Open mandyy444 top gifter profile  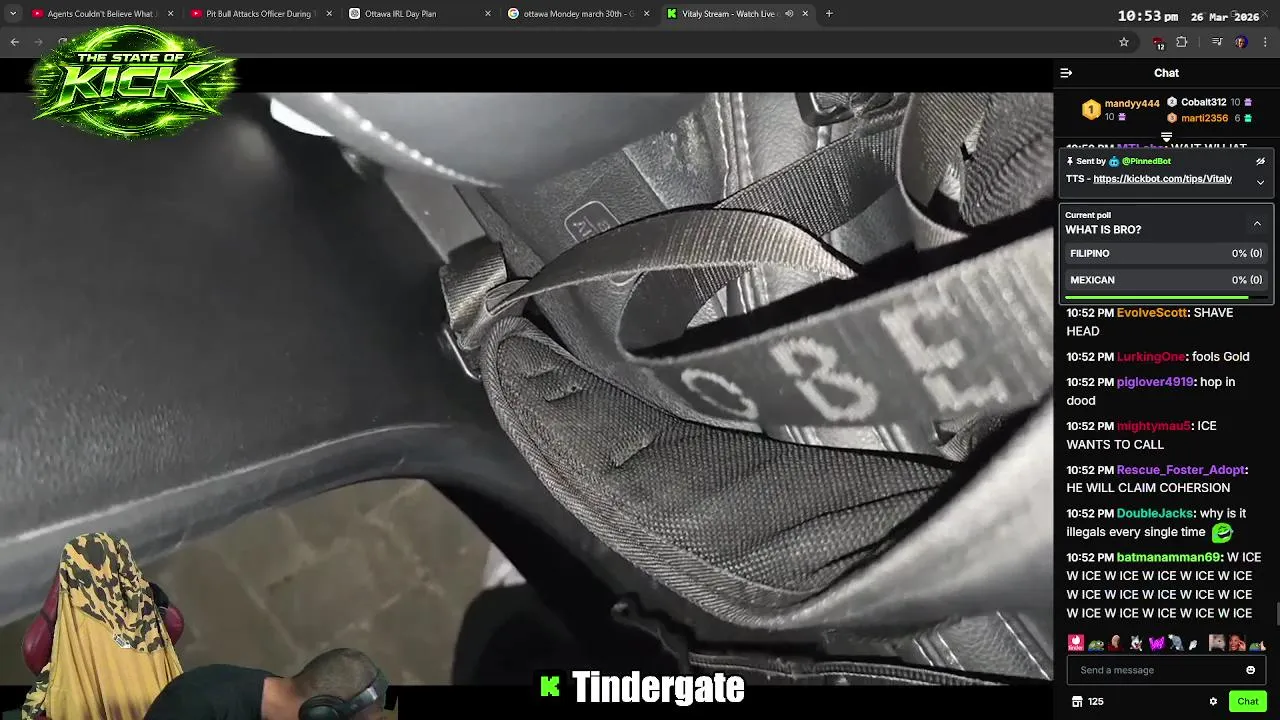[1131, 103]
